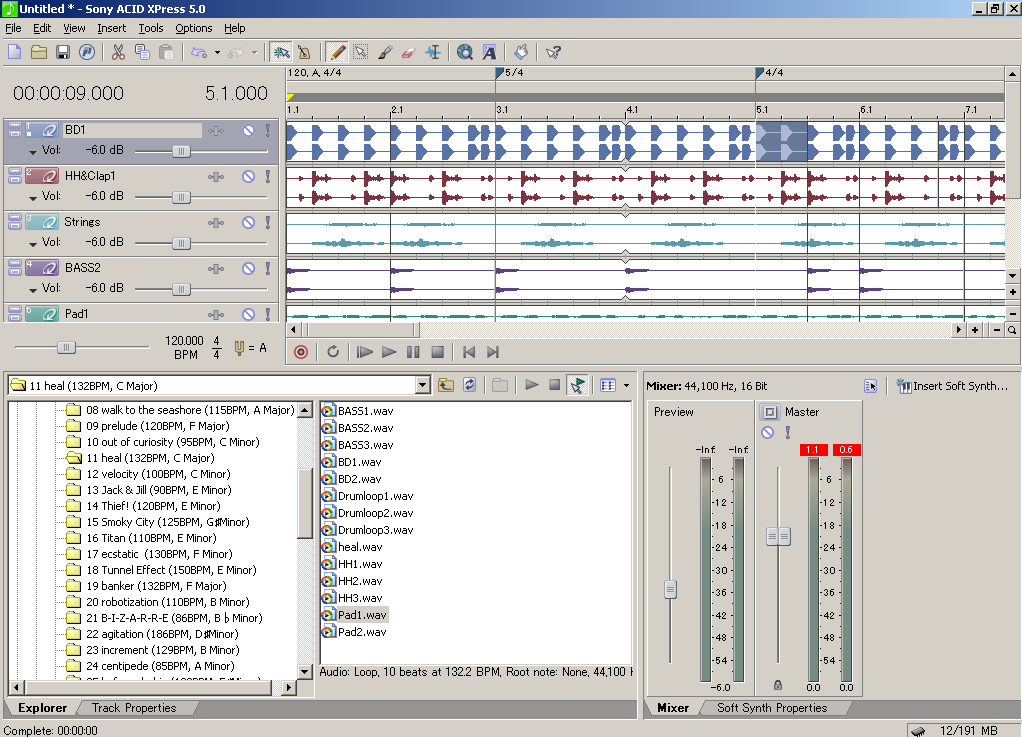The width and height of the screenshot is (1022, 737).
Task: Open the Explorer Views dropdown arrow
Action: (626, 385)
